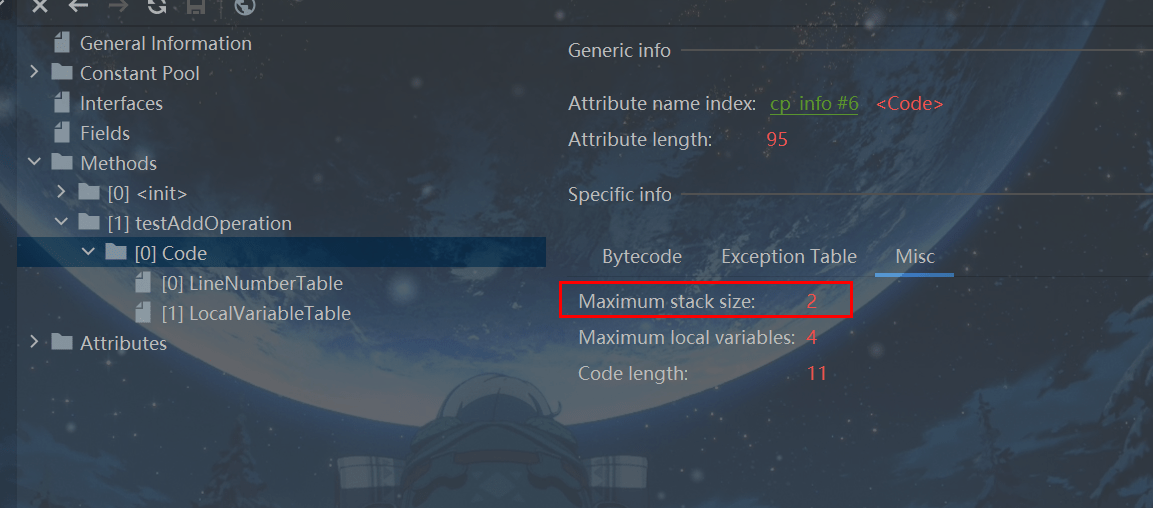Click the back arrow toolbar icon
This screenshot has width=1153, height=508.
[x=78, y=7]
